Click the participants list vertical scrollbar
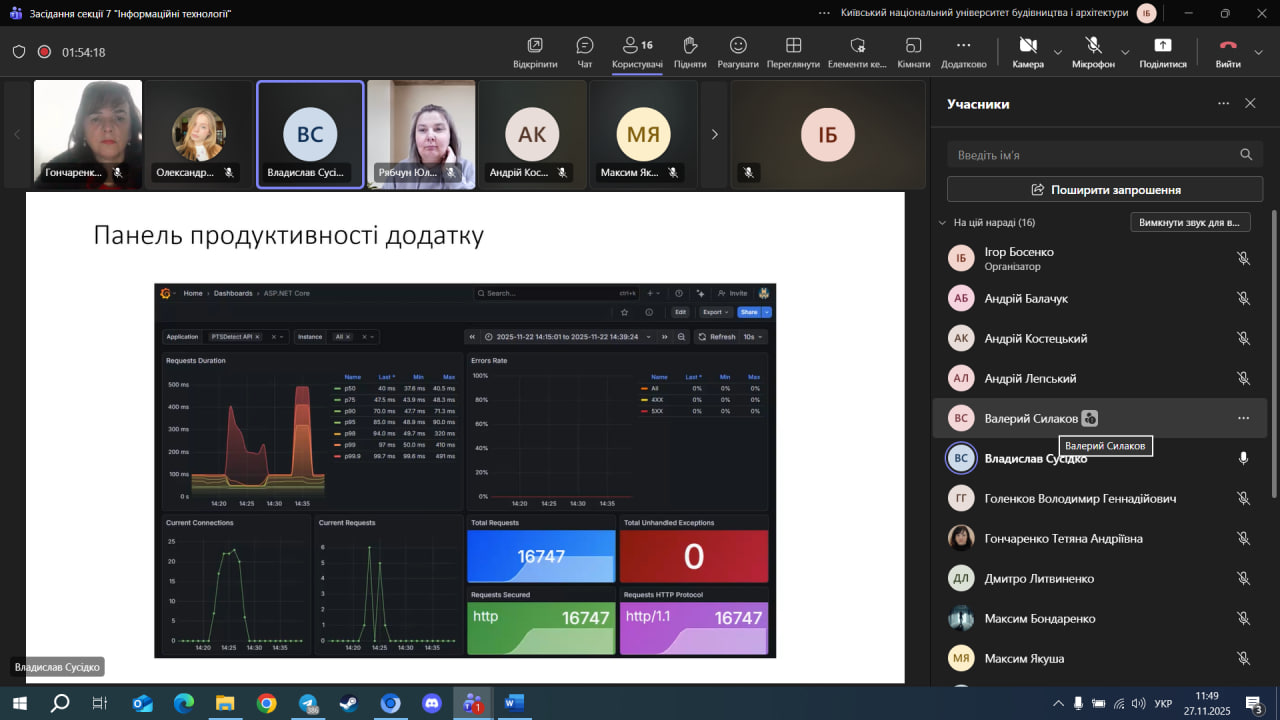The height and width of the screenshot is (720, 1280). click(1273, 350)
